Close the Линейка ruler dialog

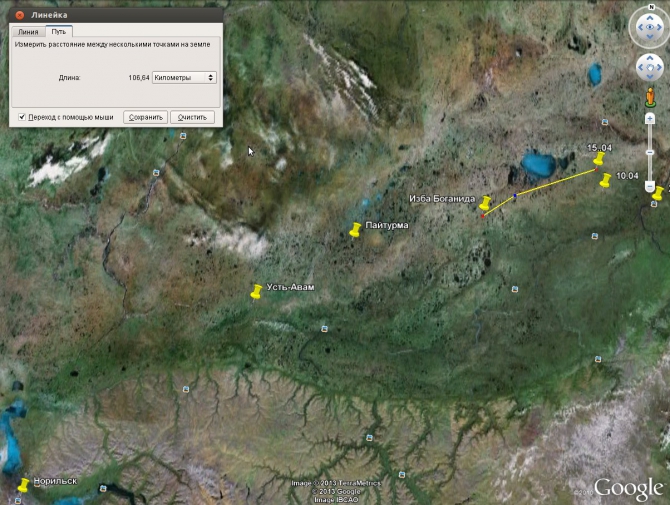[x=20, y=15]
